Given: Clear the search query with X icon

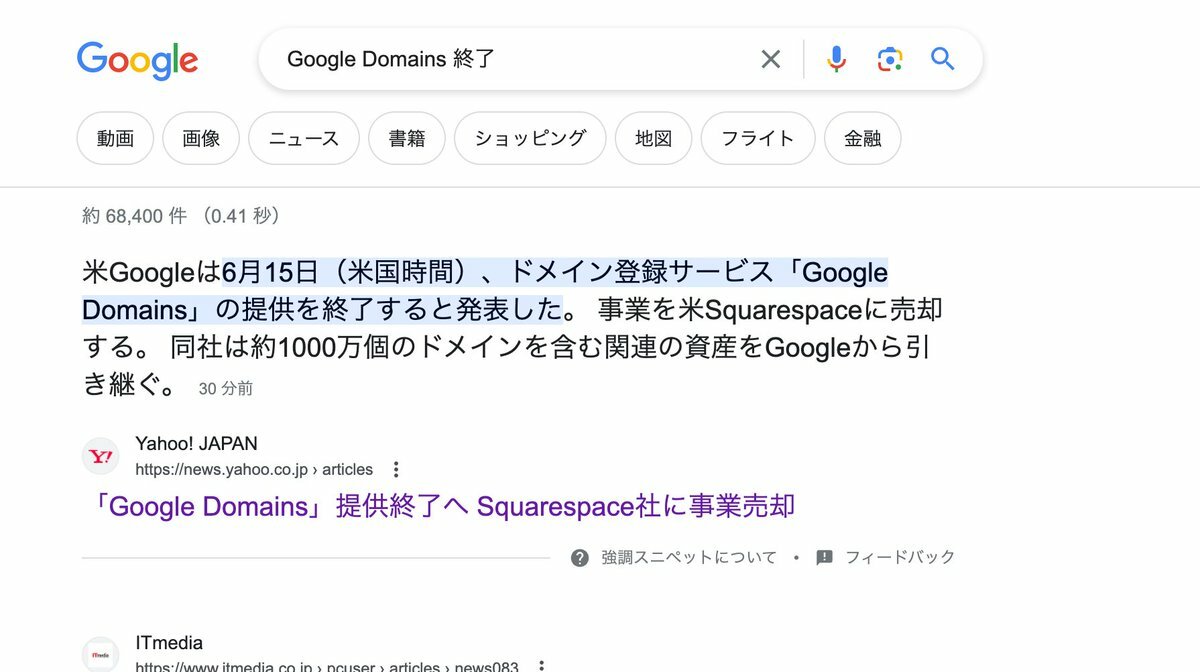Looking at the screenshot, I should coord(770,59).
